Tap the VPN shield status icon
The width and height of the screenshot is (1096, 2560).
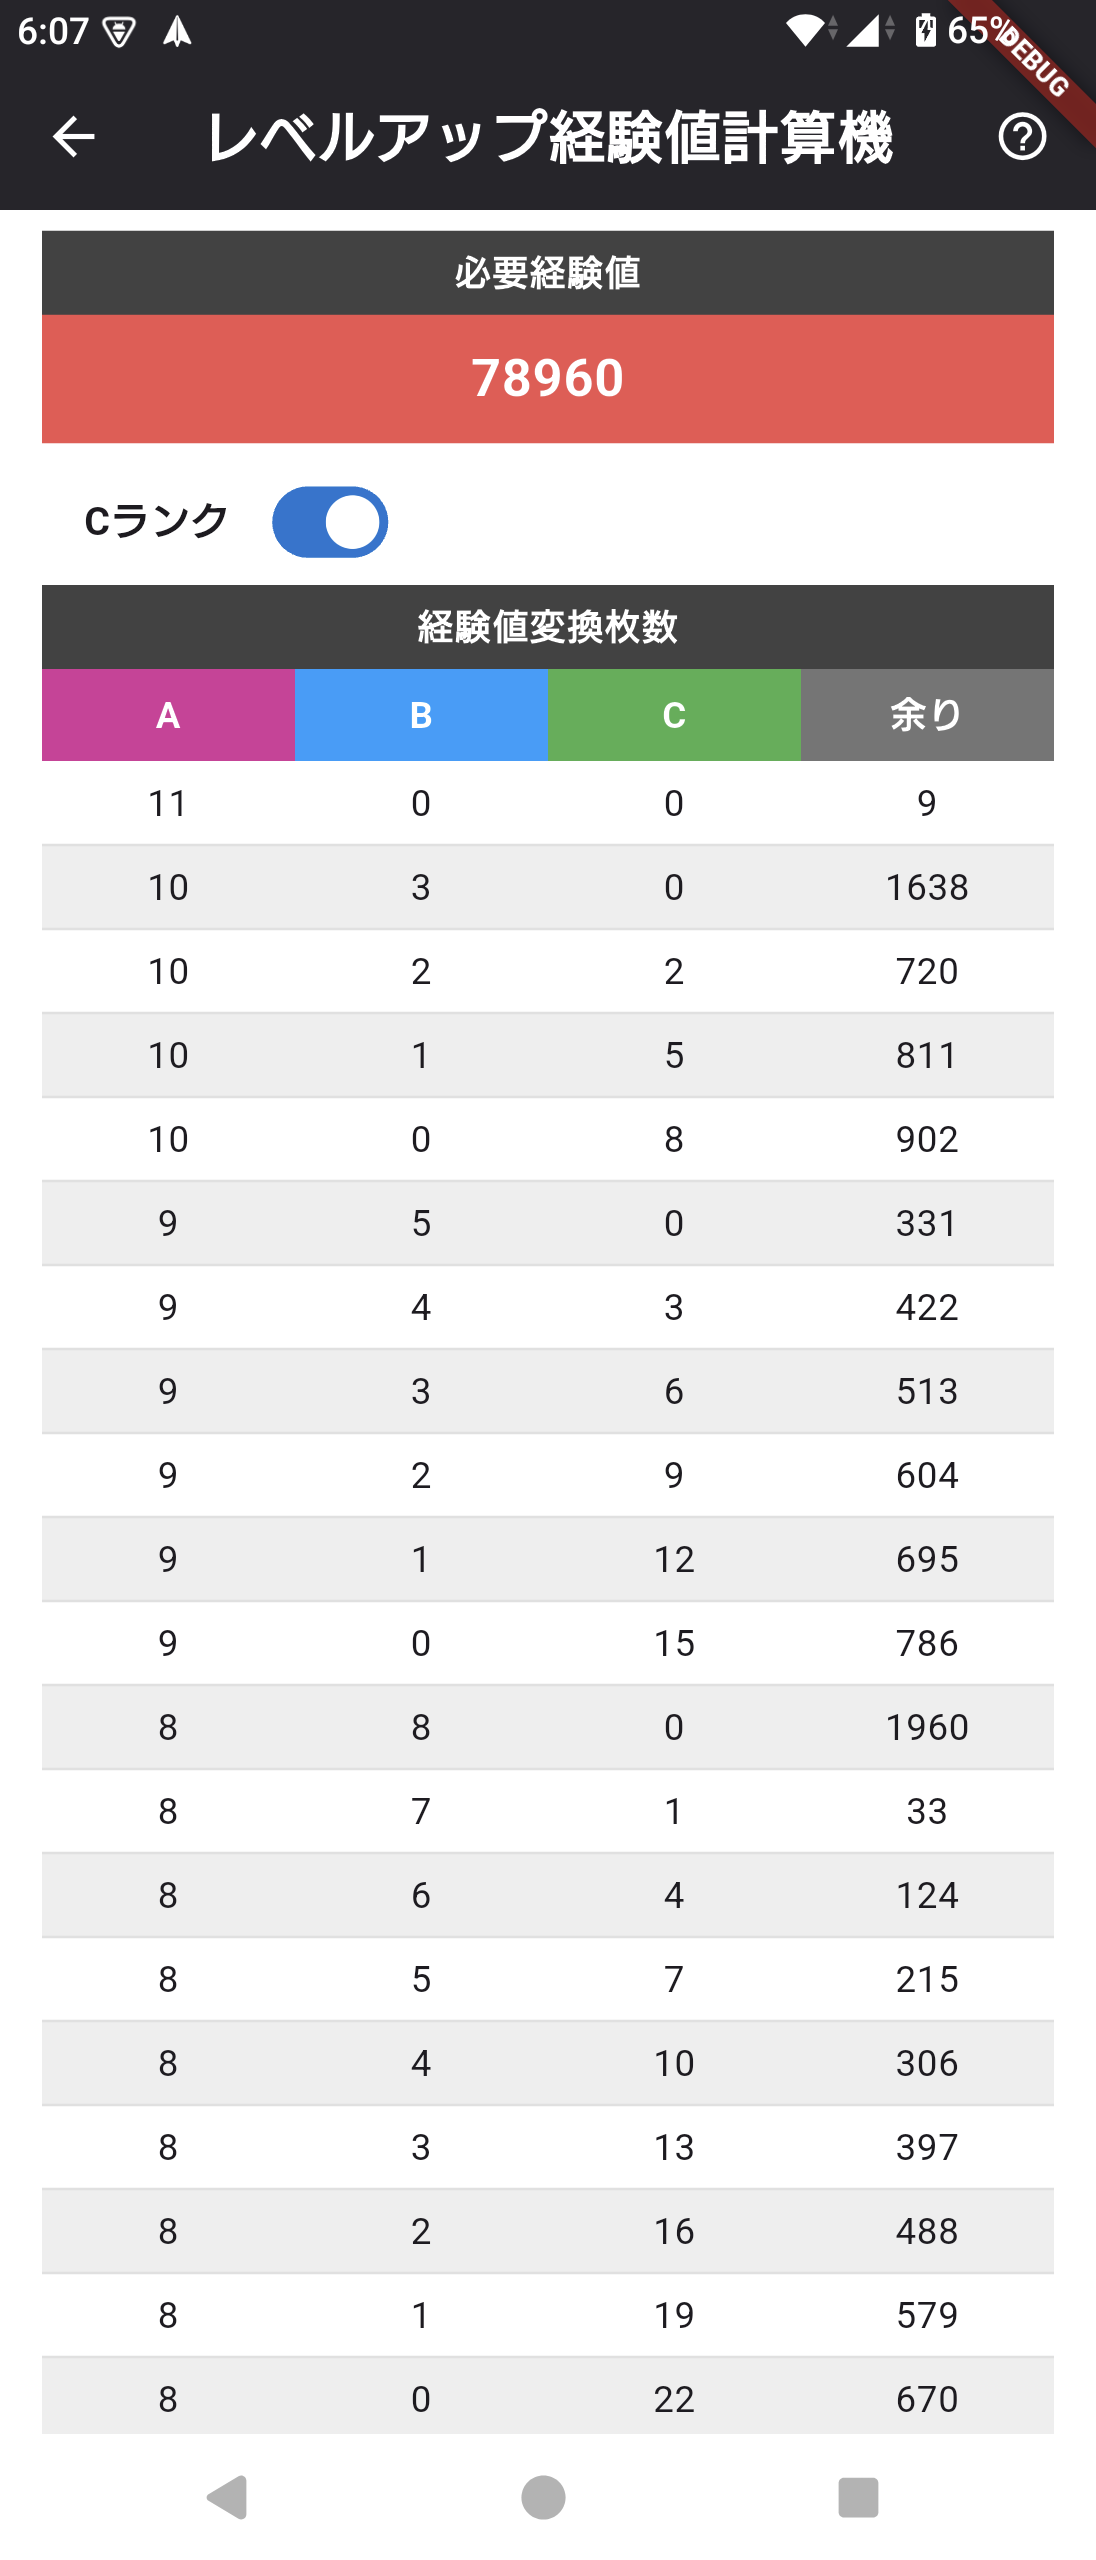tap(119, 33)
